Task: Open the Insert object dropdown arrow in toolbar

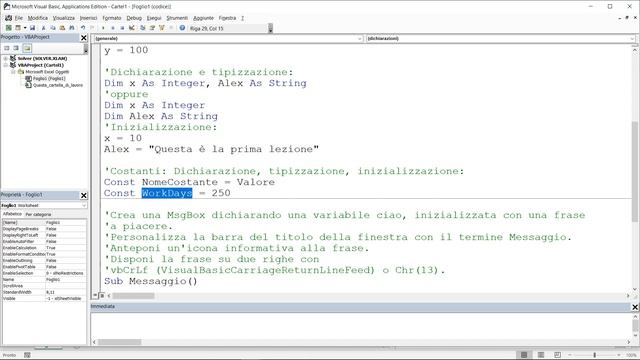Action: 25,28
